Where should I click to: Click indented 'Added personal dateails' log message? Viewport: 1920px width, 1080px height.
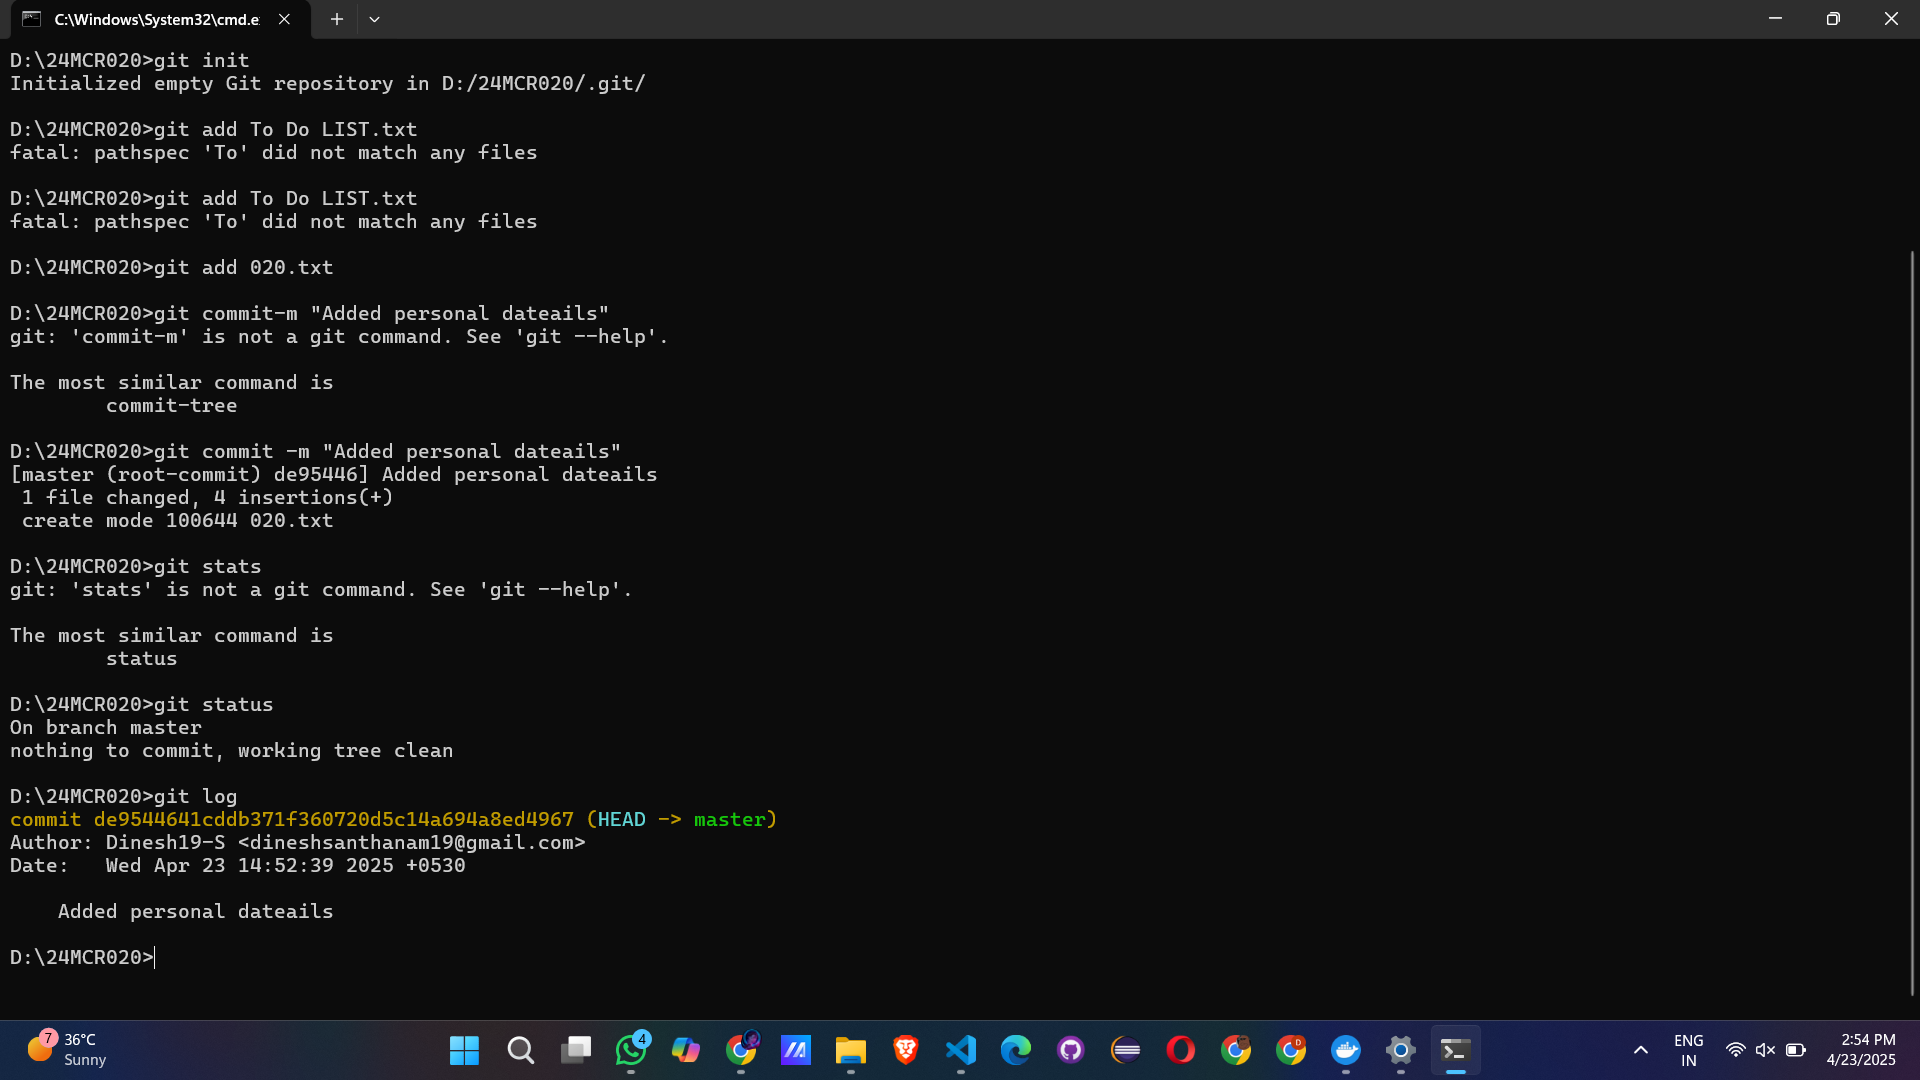[x=196, y=911]
